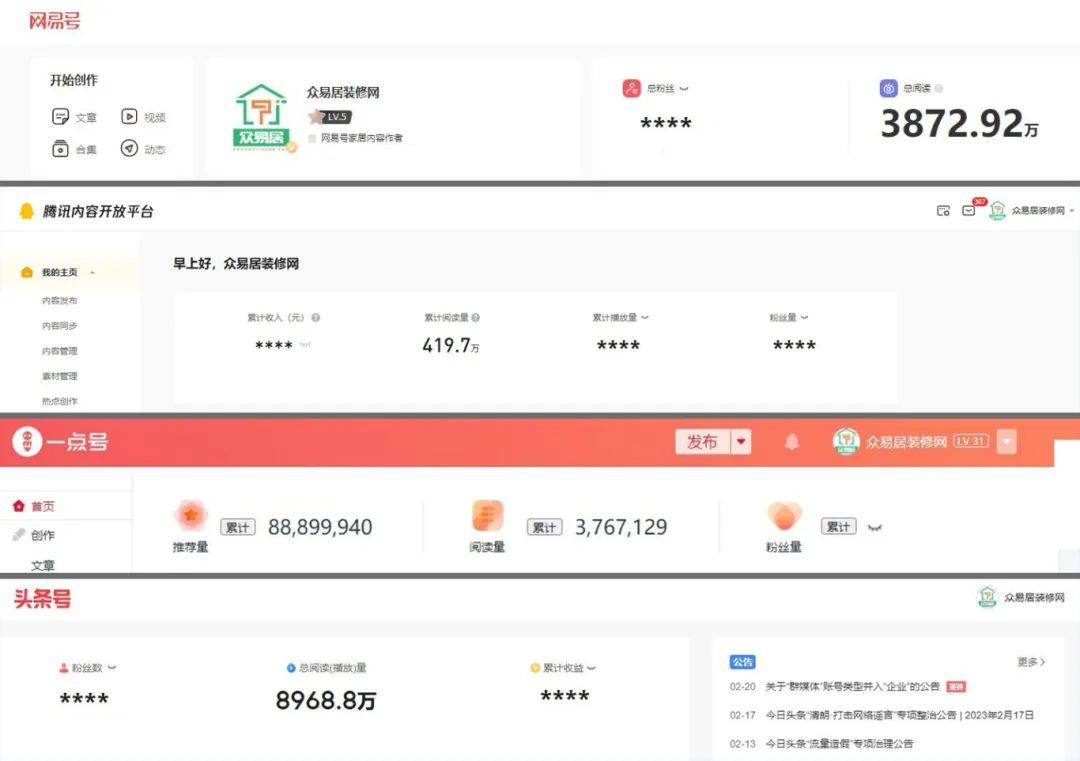Screen dimensions: 1080x761
Task: Open 更多 announcements in 头条号
Action: pos(1031,662)
